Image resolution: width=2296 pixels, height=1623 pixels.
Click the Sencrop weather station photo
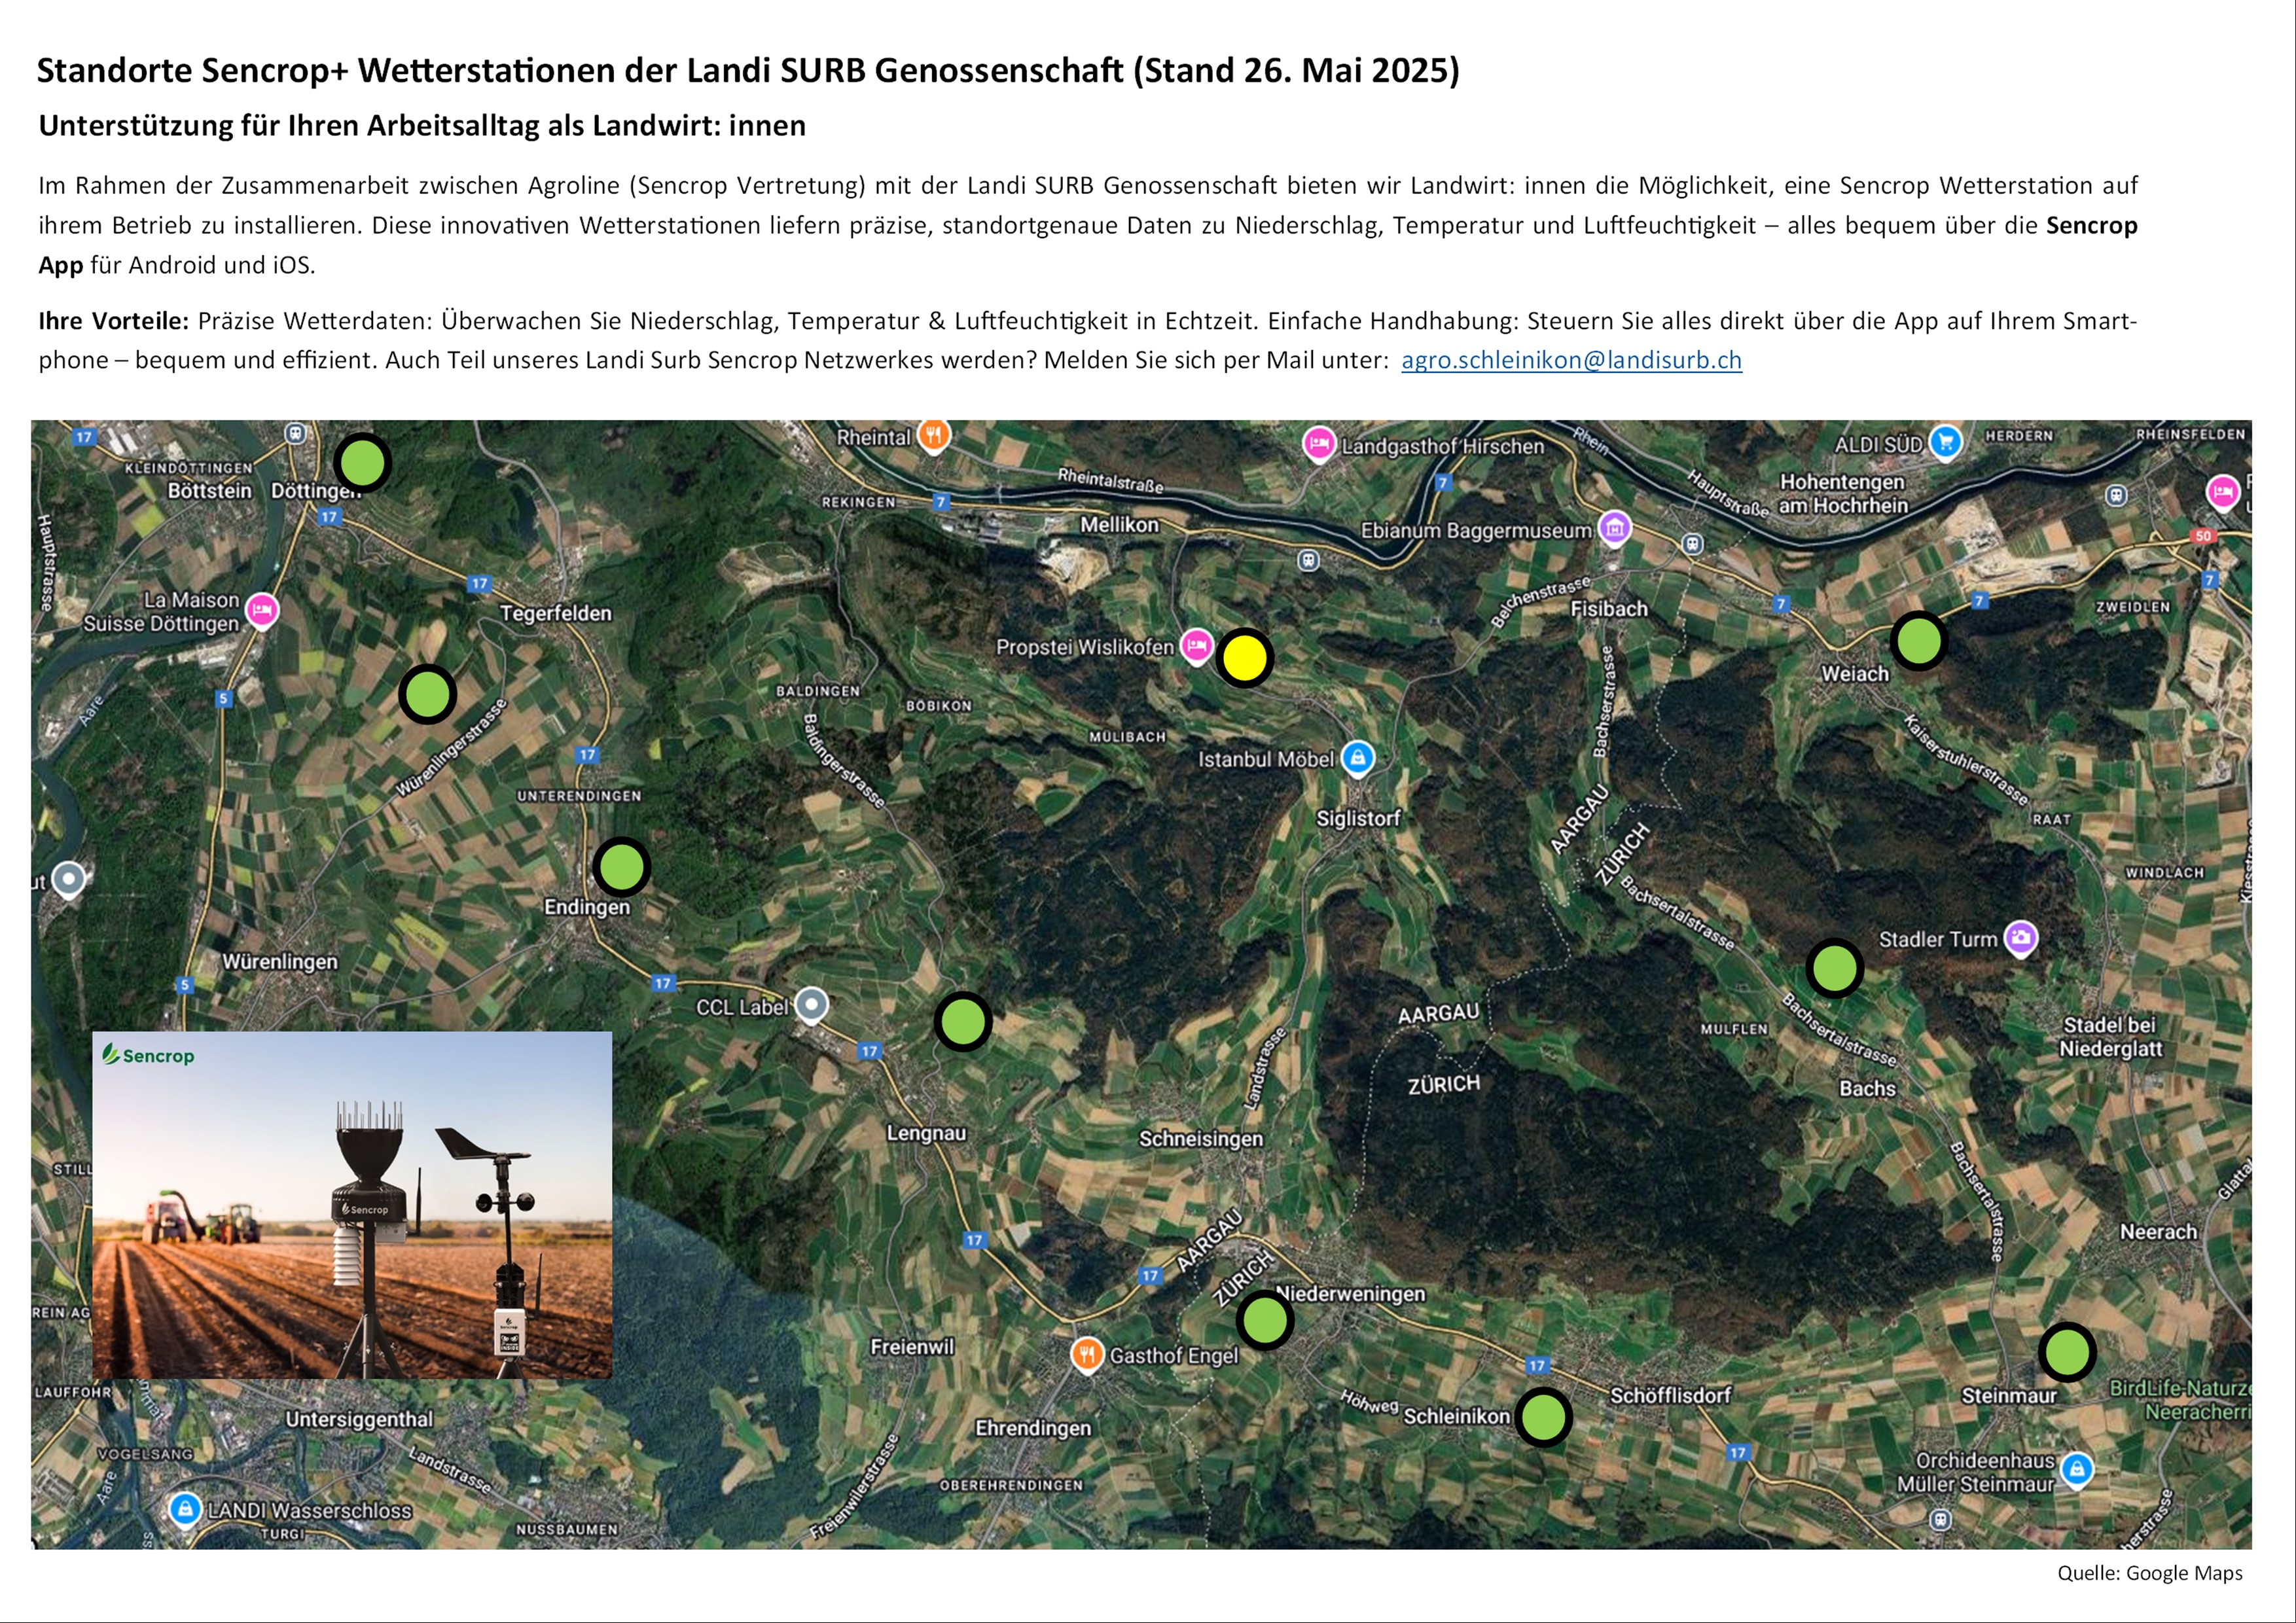point(352,1205)
